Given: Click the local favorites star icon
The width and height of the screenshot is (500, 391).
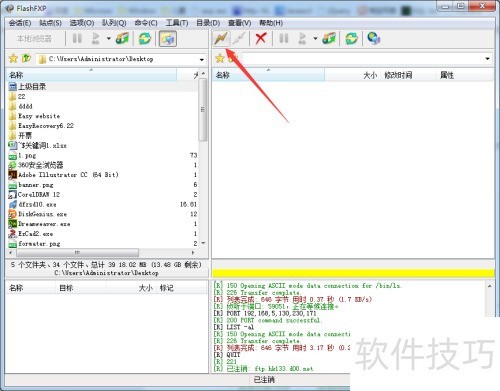Looking at the screenshot, I should 13,59.
